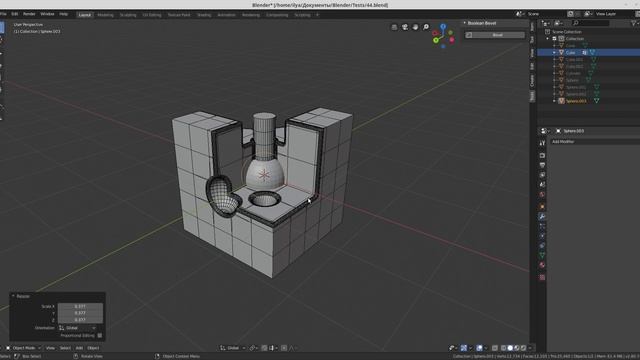The height and width of the screenshot is (360, 640).
Task: Collapse the Boolean Bevel panel
Action: tap(464, 23)
